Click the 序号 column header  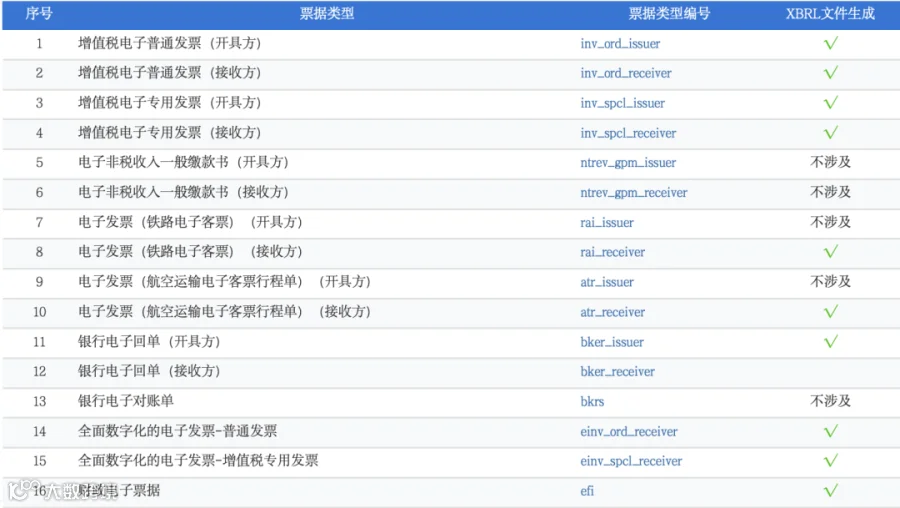click(39, 14)
